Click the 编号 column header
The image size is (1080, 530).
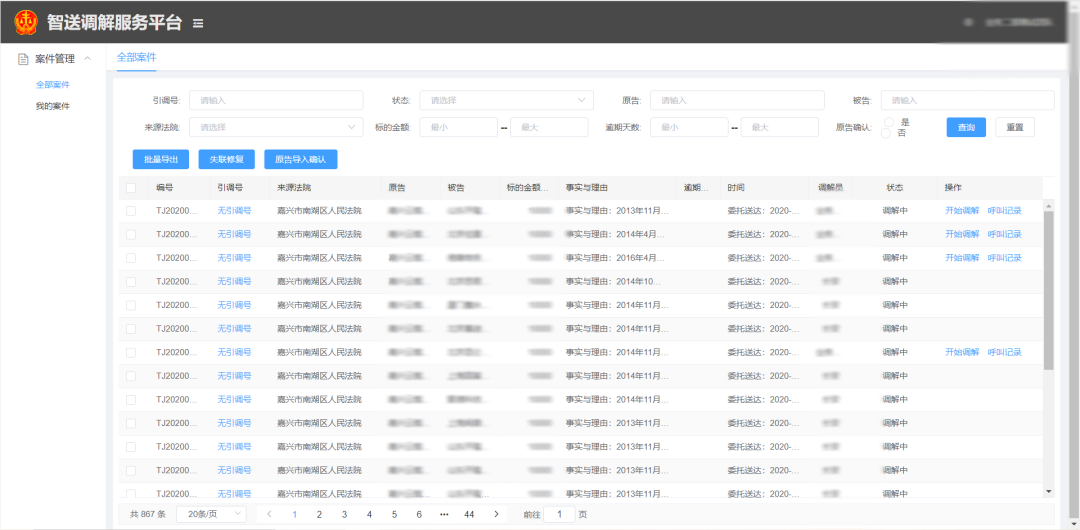pos(164,187)
